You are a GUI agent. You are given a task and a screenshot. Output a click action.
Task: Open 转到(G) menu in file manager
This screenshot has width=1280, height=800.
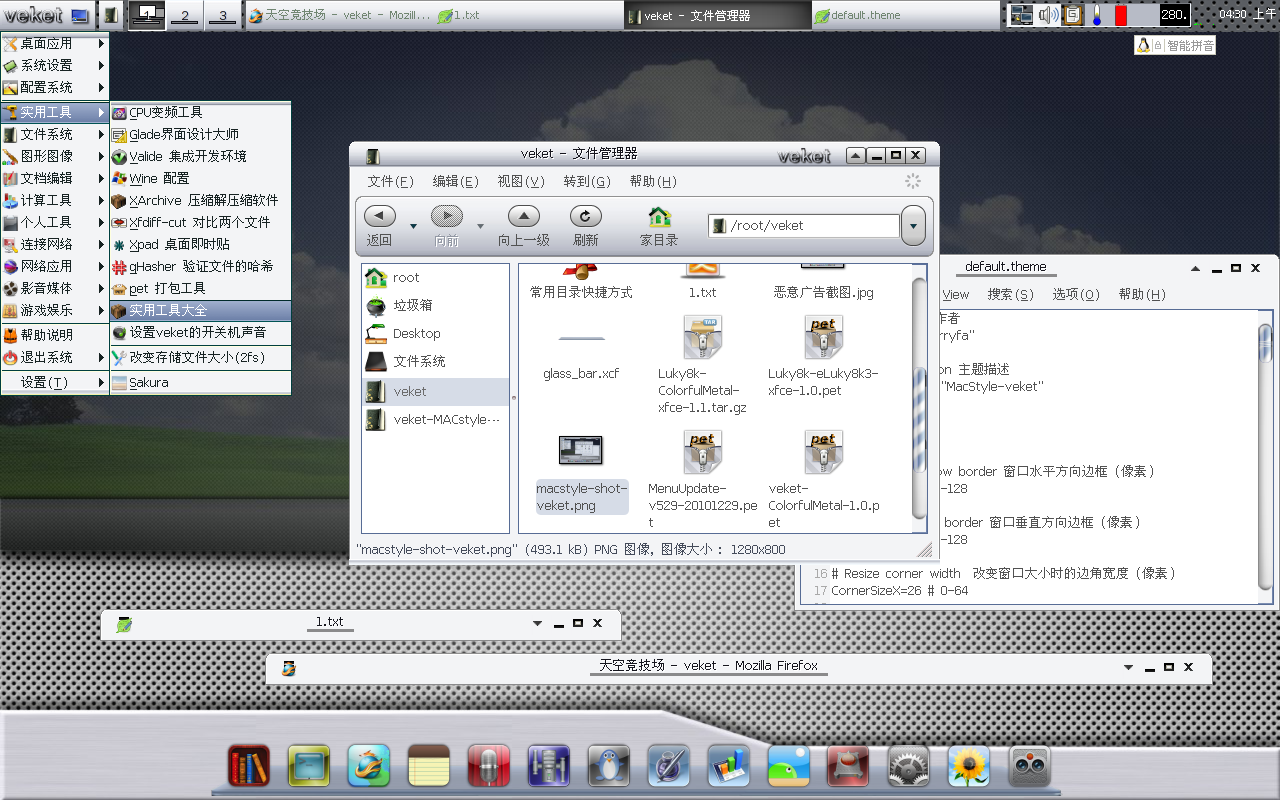pyautogui.click(x=587, y=181)
